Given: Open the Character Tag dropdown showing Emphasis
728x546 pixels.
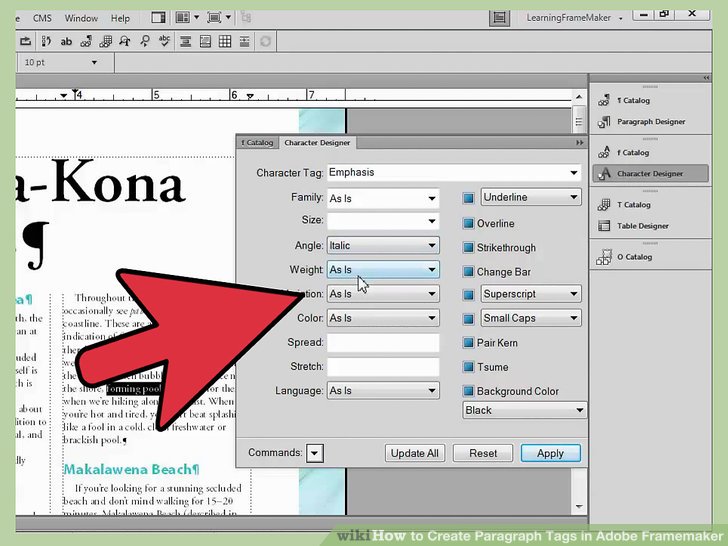Looking at the screenshot, I should (x=453, y=172).
